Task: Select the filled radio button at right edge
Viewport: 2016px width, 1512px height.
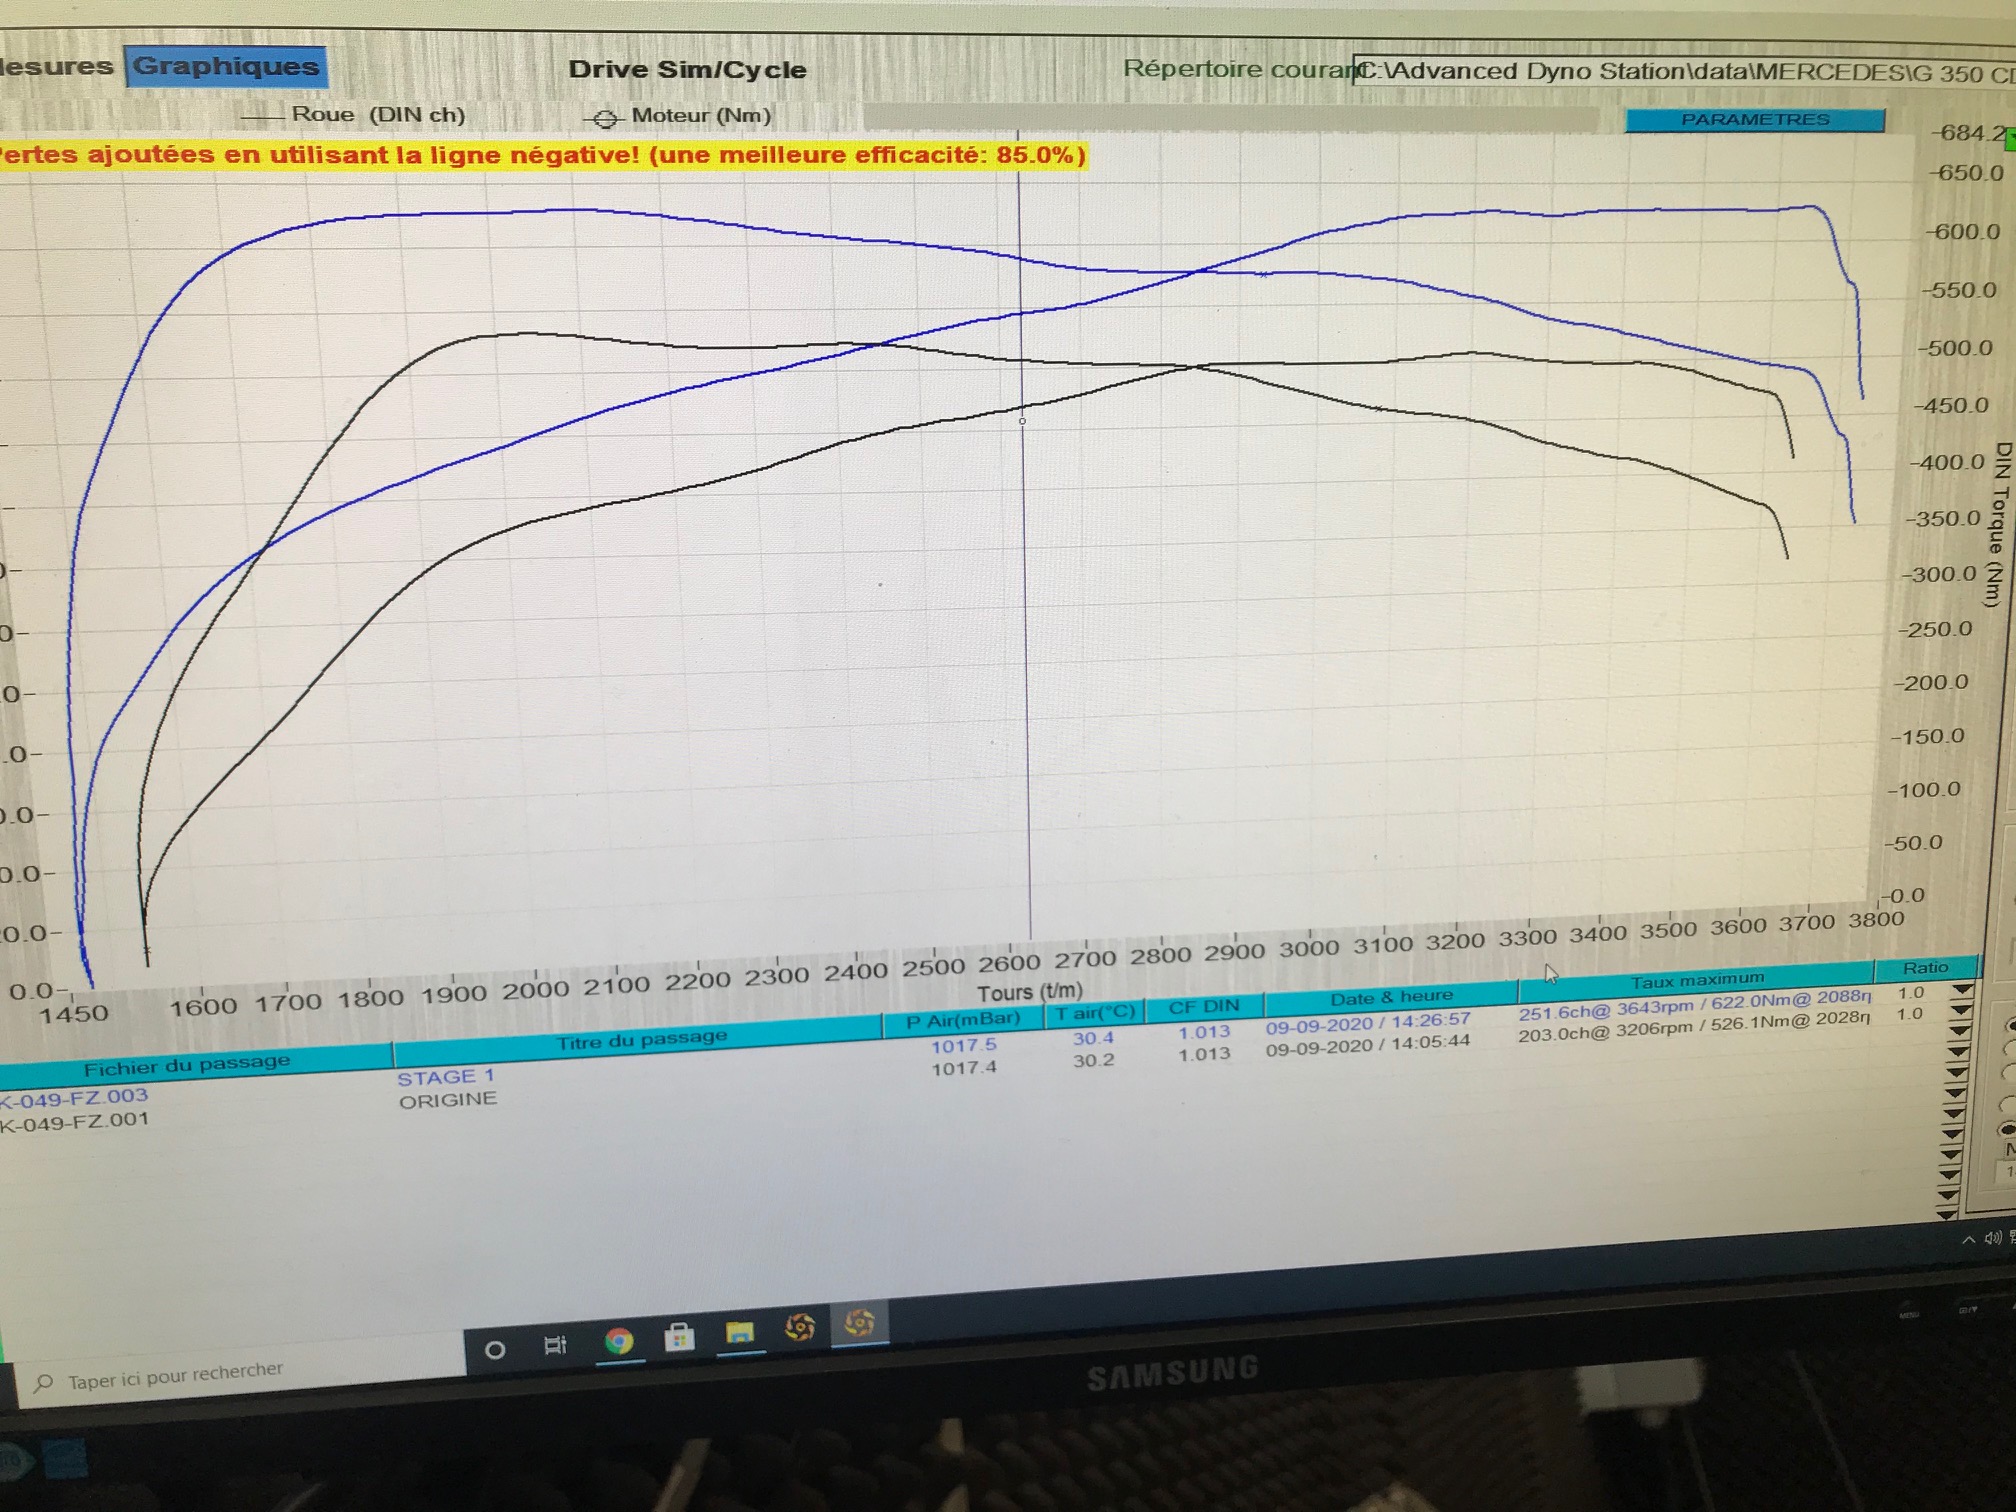Action: [2008, 1128]
